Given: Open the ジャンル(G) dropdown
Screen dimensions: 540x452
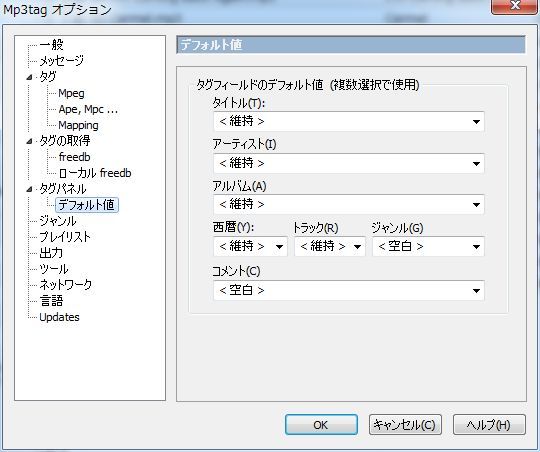Looking at the screenshot, I should point(428,246).
